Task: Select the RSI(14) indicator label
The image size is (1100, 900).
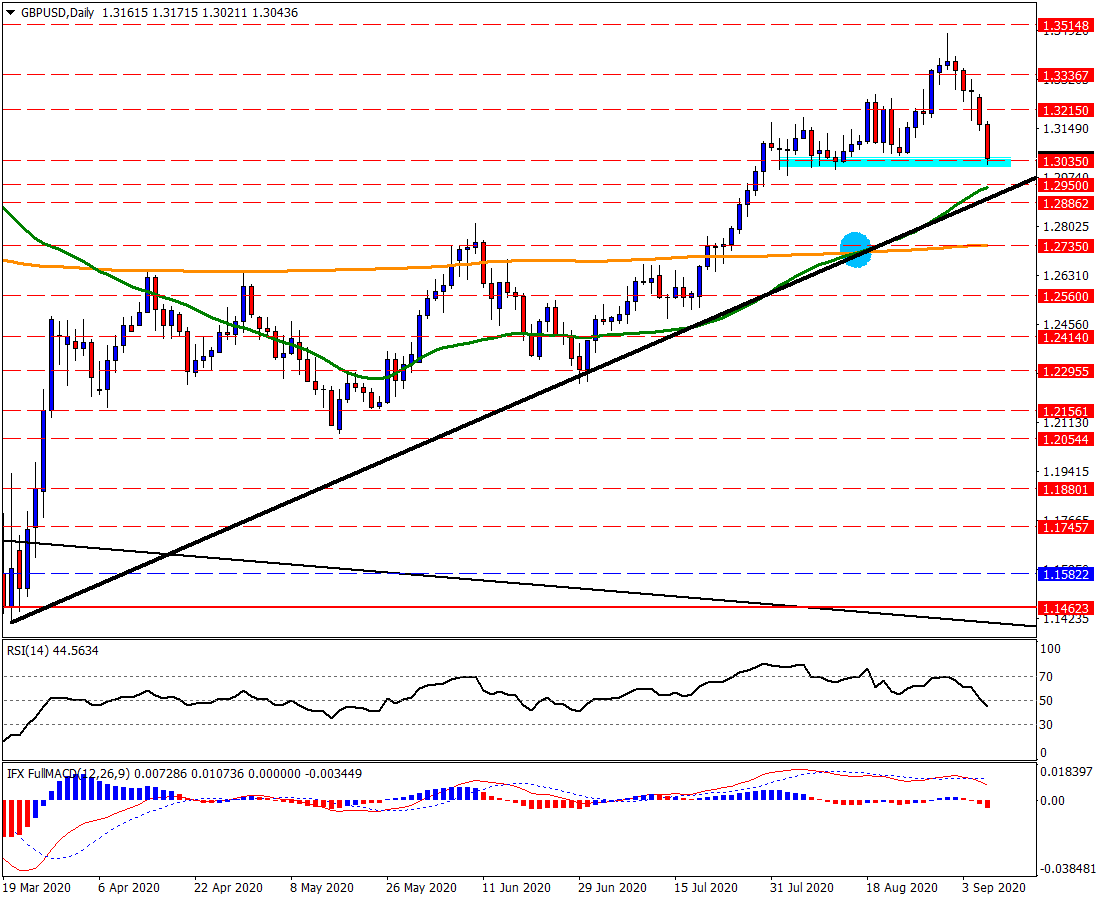Action: coord(53,651)
